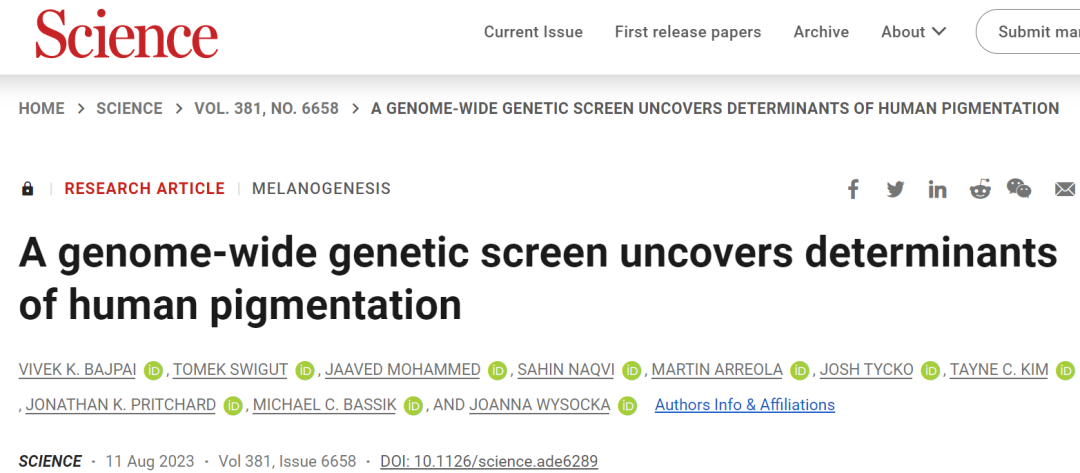Open Joanna Wysocka's ORCID icon
This screenshot has width=1080, height=473.
point(628,406)
